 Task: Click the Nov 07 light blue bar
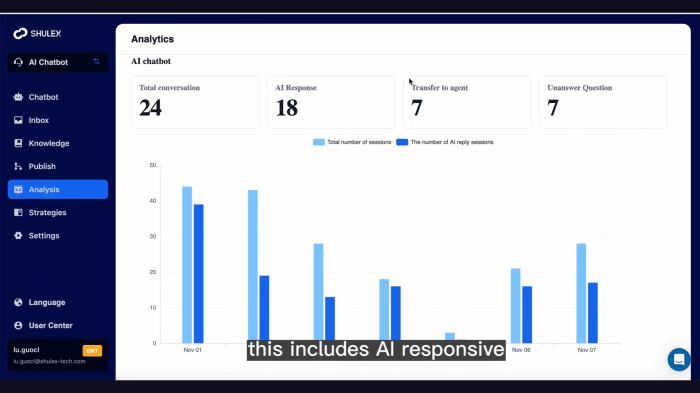[581, 293]
